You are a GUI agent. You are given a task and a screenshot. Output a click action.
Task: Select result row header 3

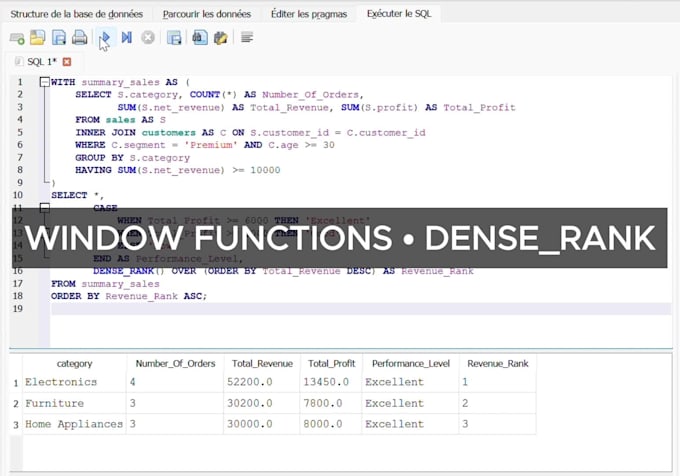coord(16,425)
